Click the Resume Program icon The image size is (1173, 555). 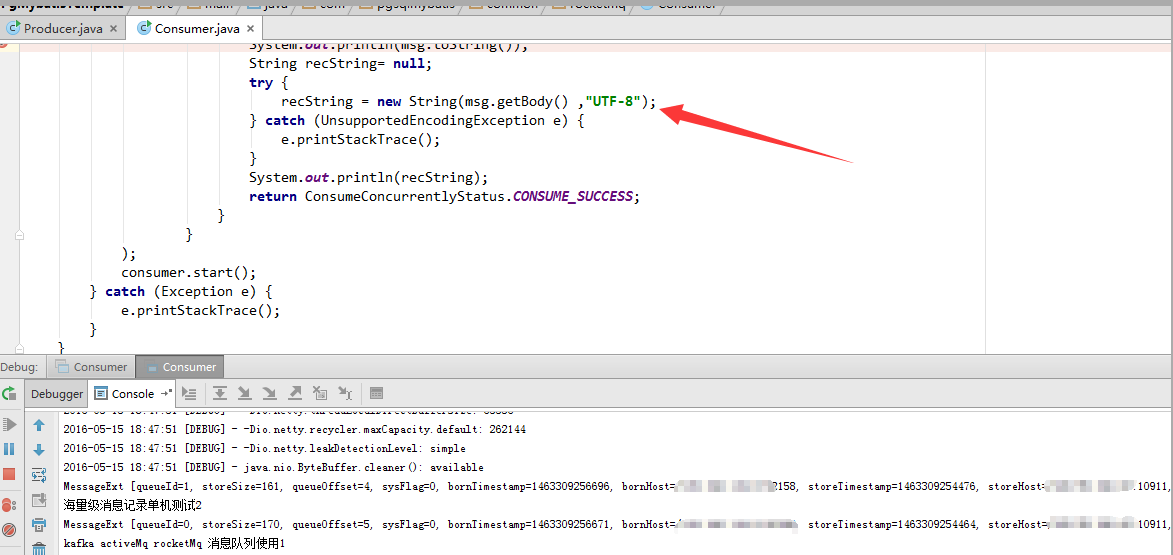coord(9,425)
